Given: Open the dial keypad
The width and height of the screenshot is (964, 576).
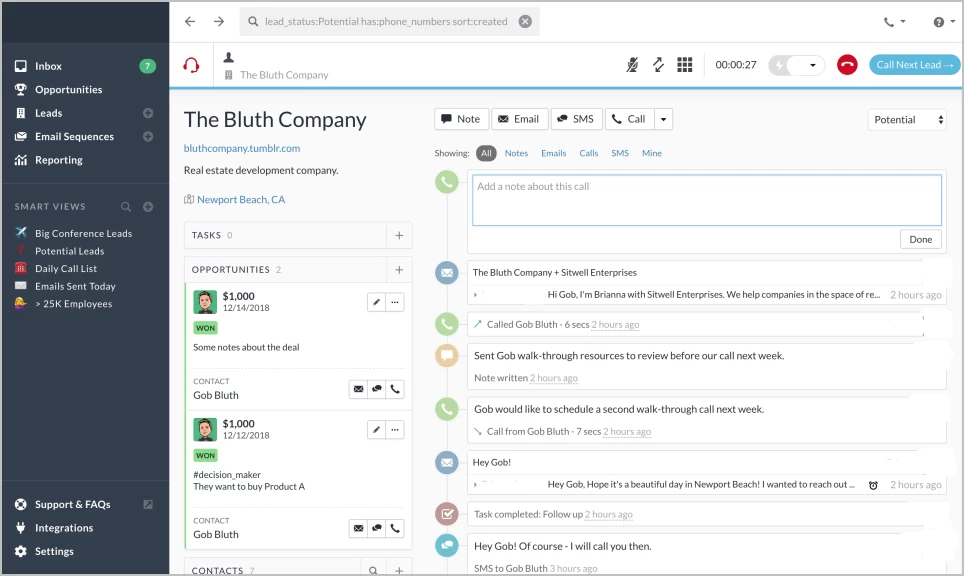Looking at the screenshot, I should [685, 65].
